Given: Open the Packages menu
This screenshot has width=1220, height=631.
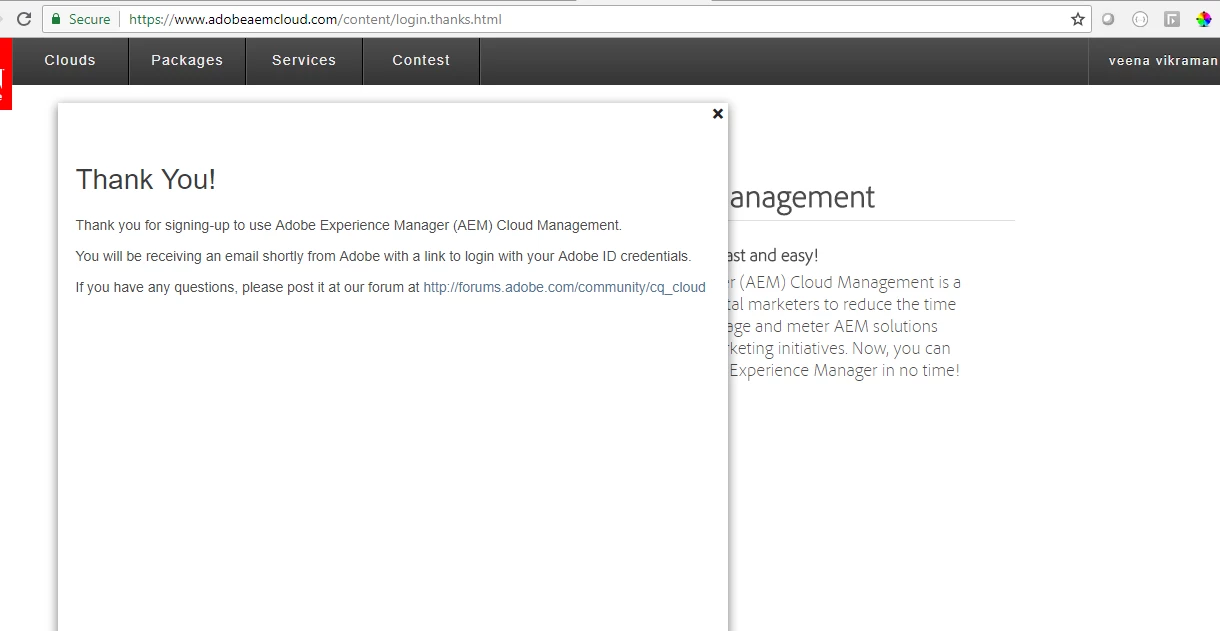Looking at the screenshot, I should click(x=187, y=61).
